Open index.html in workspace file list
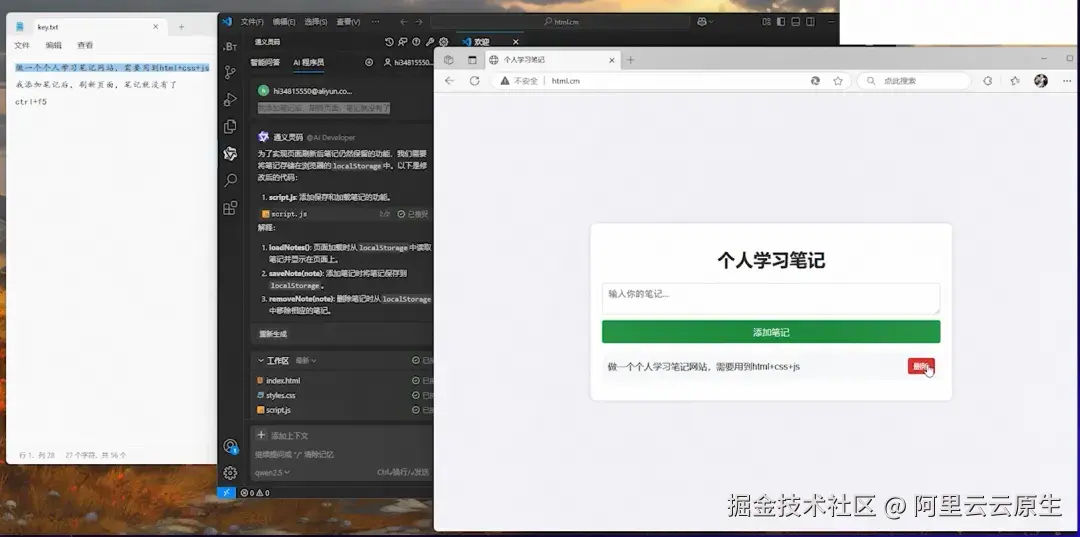The height and width of the screenshot is (537, 1080). pos(283,380)
